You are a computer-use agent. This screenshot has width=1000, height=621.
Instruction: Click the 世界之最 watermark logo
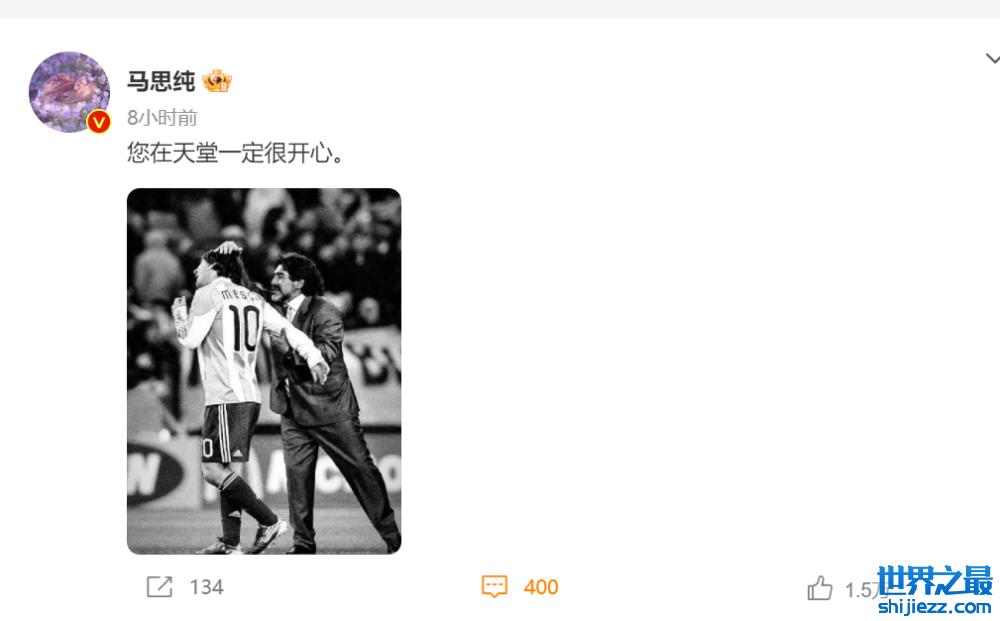934,581
